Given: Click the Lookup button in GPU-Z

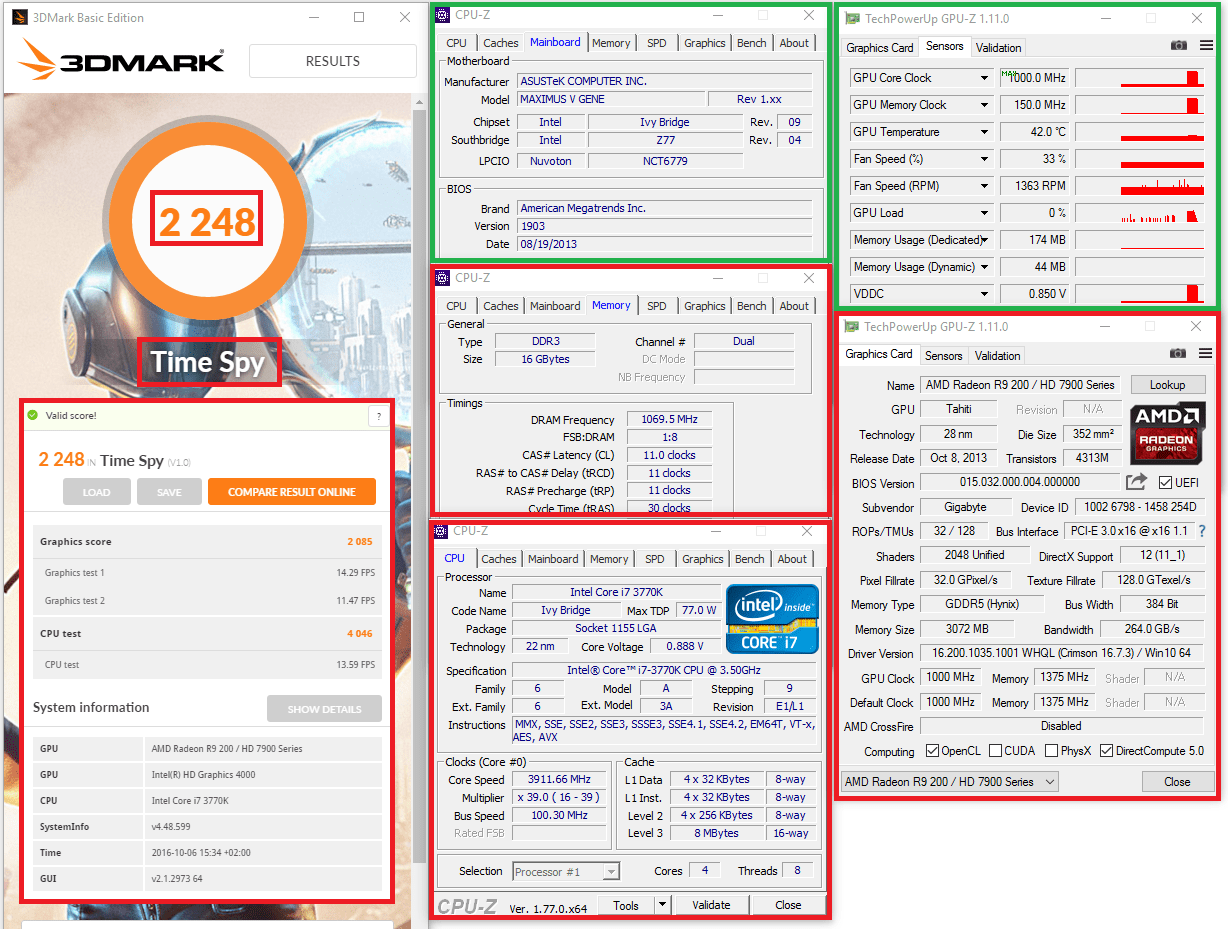Looking at the screenshot, I should click(x=1168, y=384).
